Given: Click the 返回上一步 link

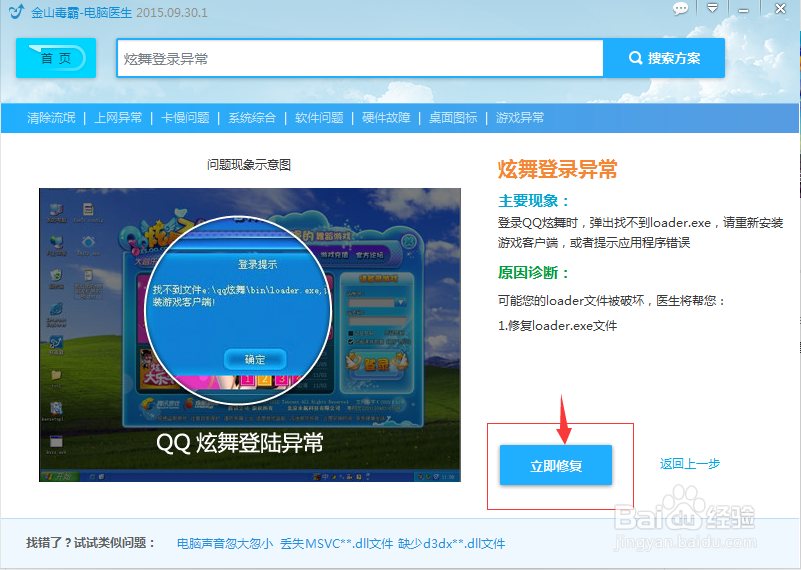Looking at the screenshot, I should pyautogui.click(x=690, y=464).
